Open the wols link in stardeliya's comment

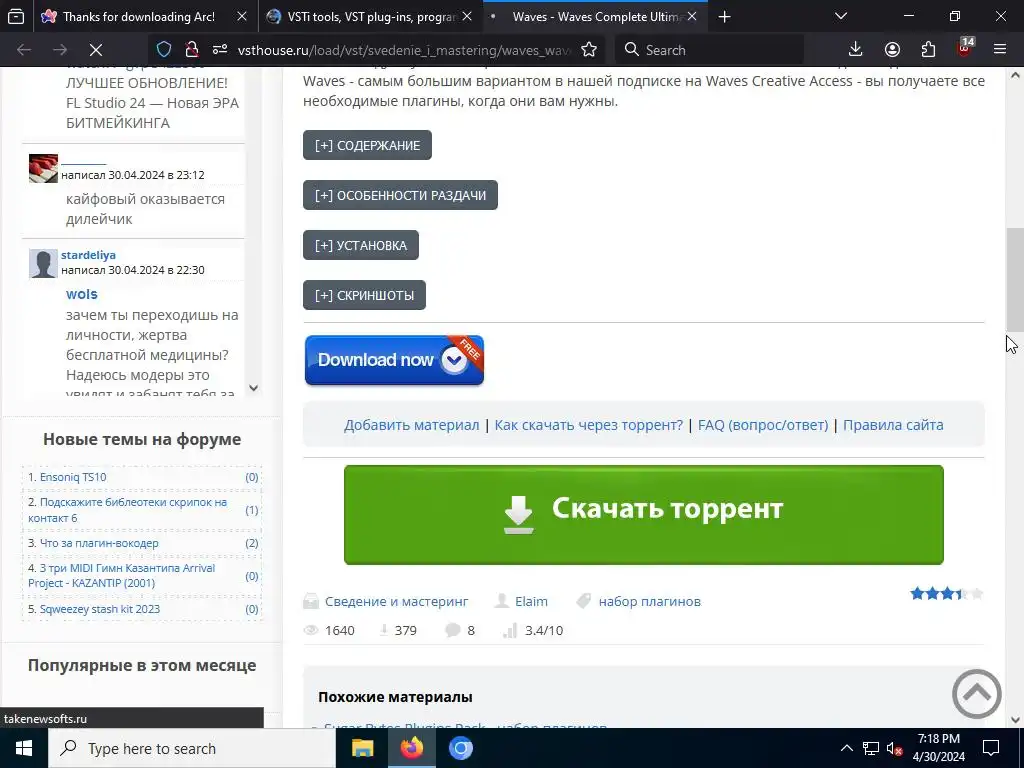click(x=82, y=295)
